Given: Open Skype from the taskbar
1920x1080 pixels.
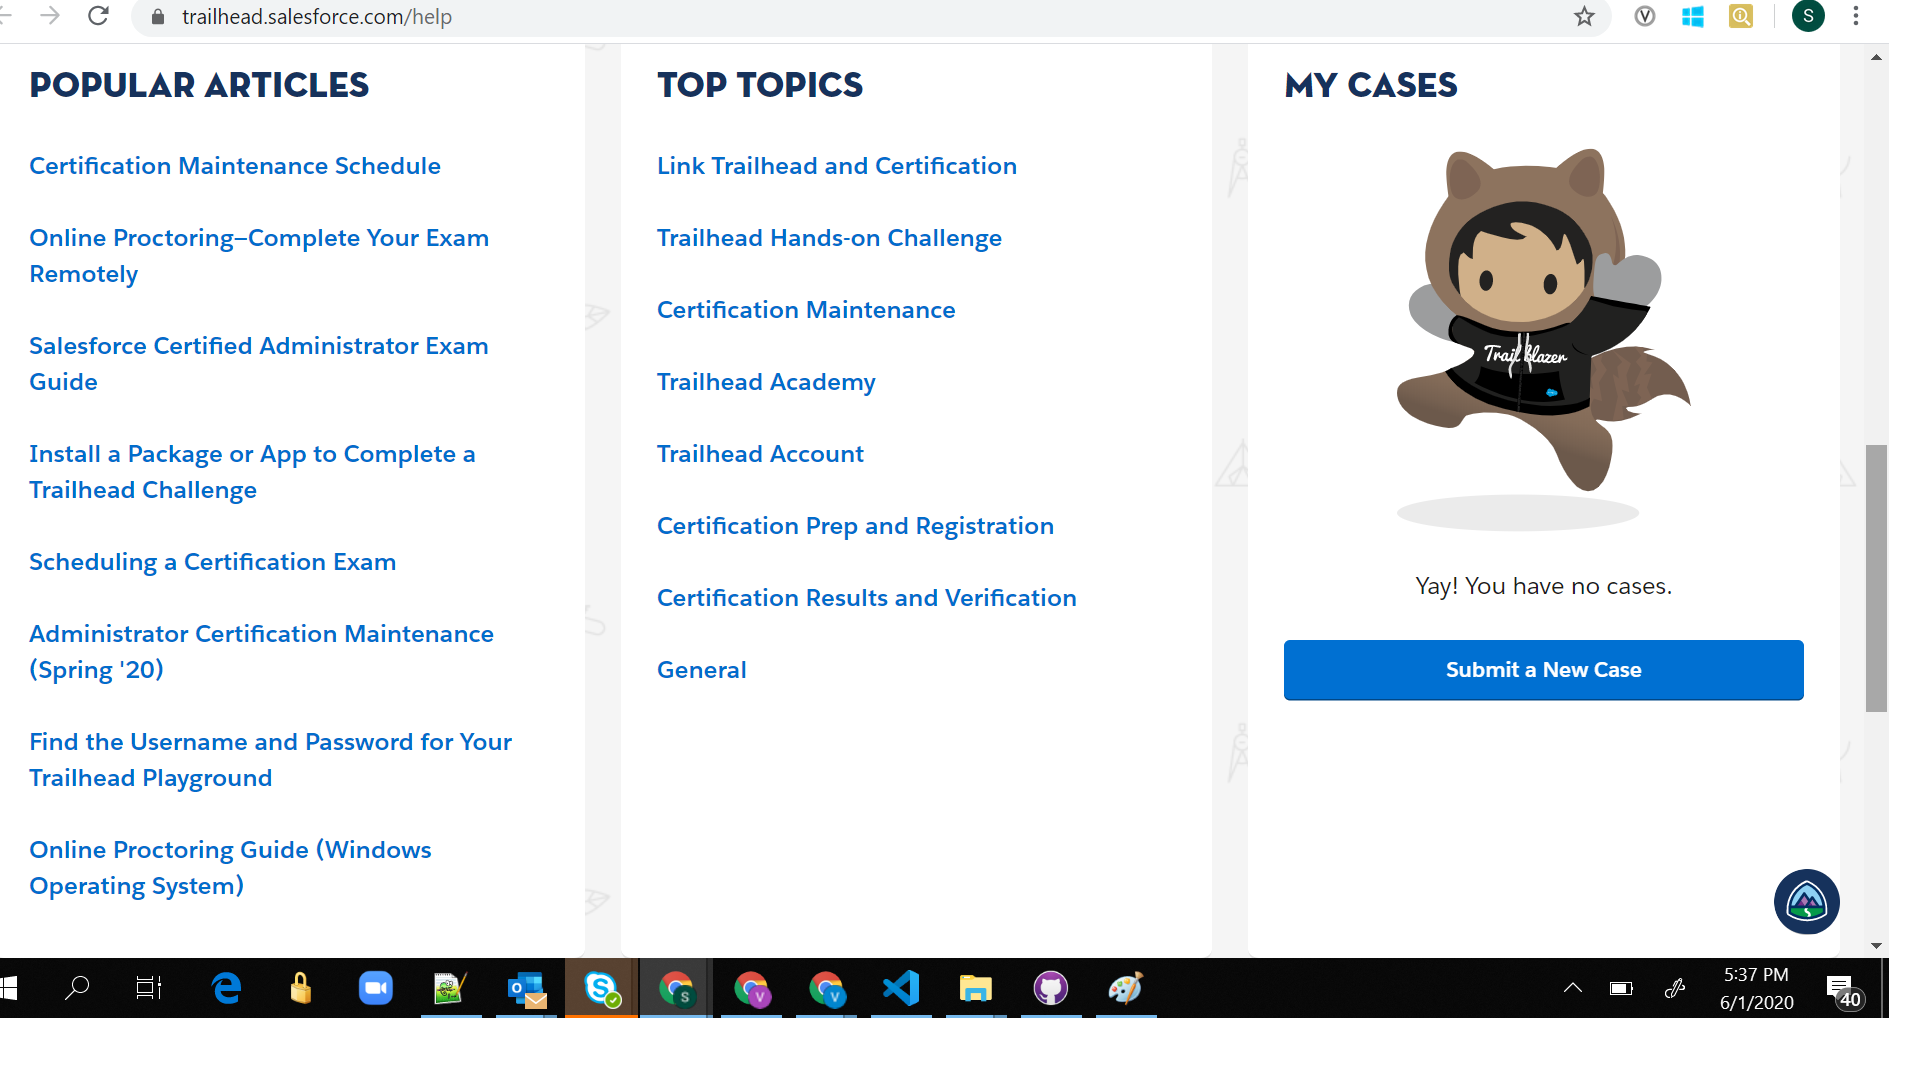Looking at the screenshot, I should 601,989.
